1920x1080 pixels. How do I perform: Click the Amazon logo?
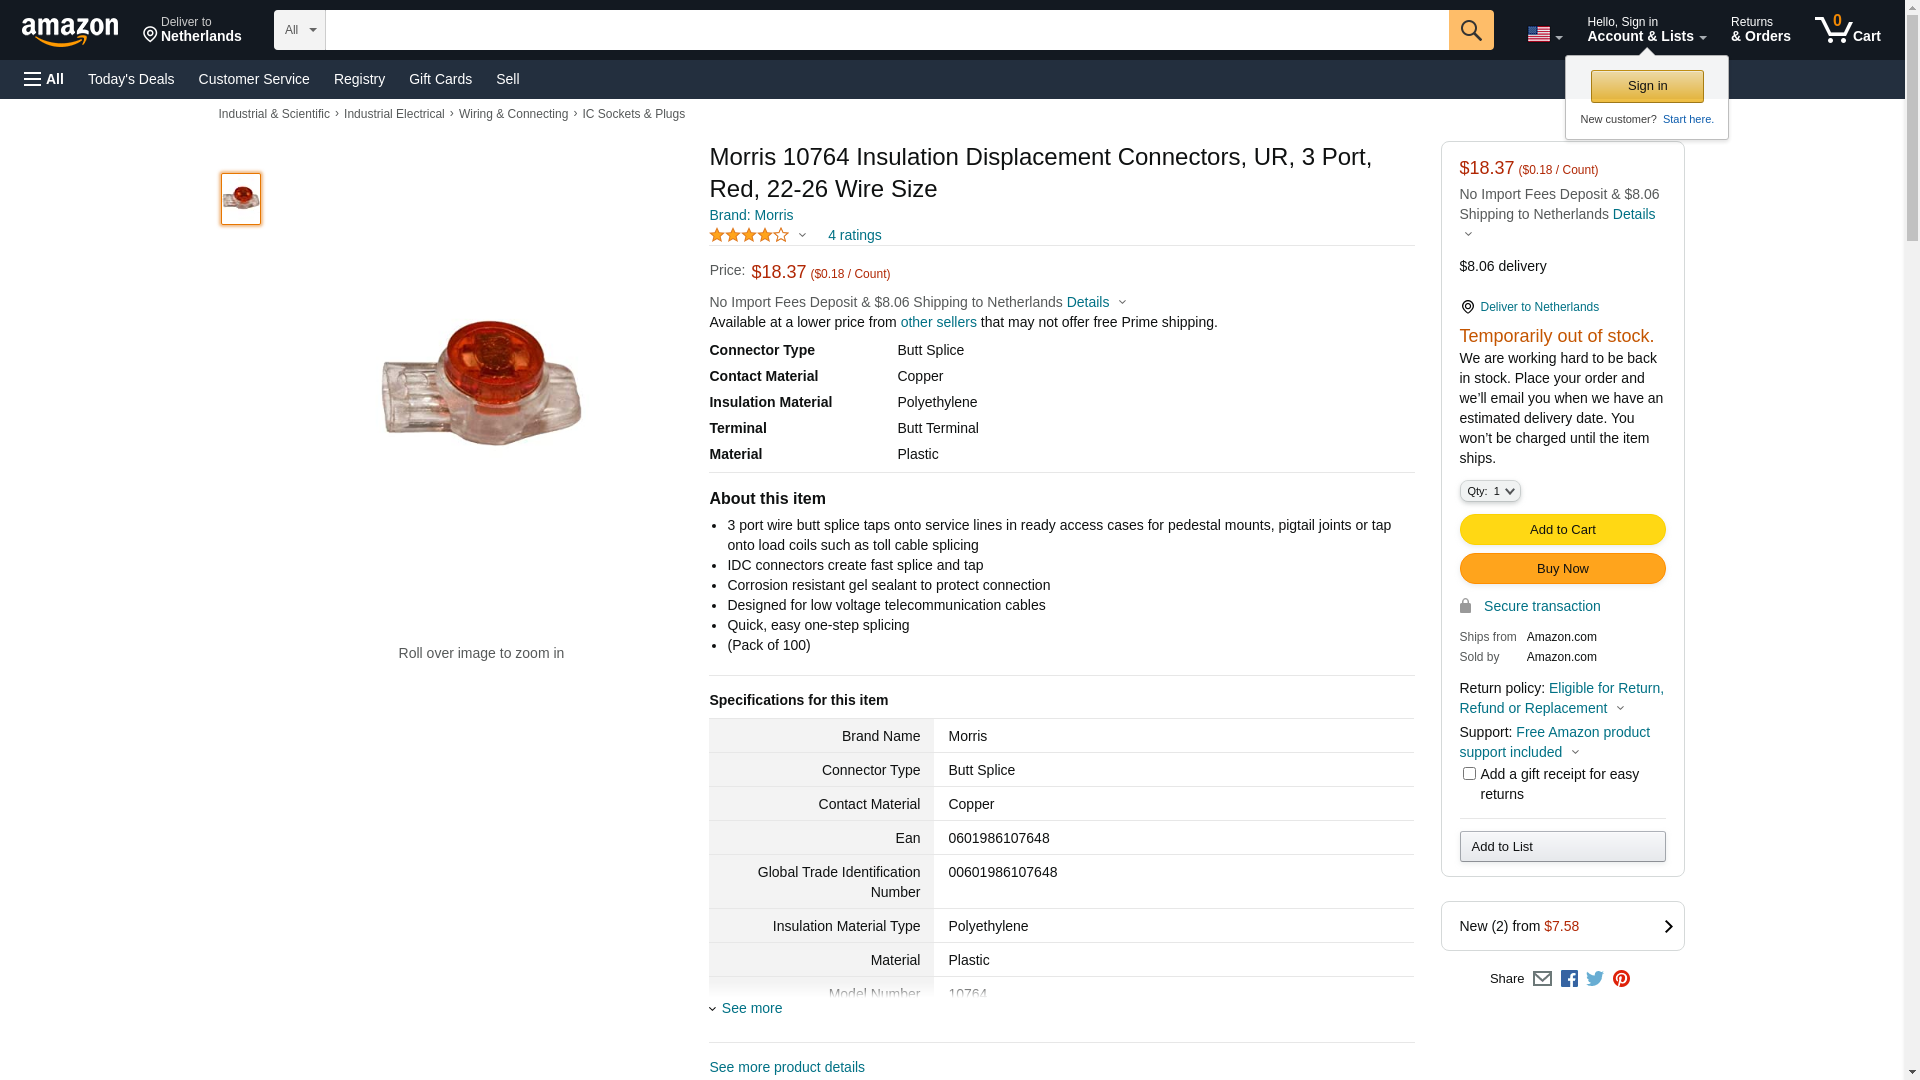[x=70, y=31]
